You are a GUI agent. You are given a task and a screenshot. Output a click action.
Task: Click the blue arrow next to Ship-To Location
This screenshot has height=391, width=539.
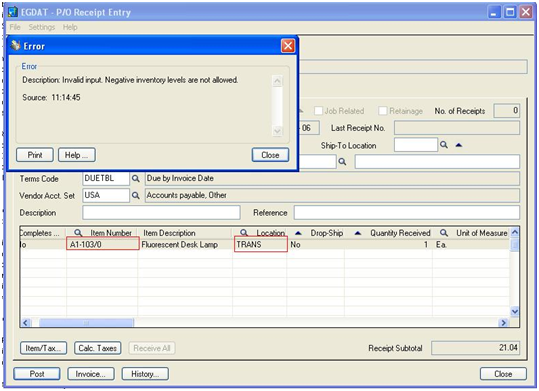(x=459, y=145)
